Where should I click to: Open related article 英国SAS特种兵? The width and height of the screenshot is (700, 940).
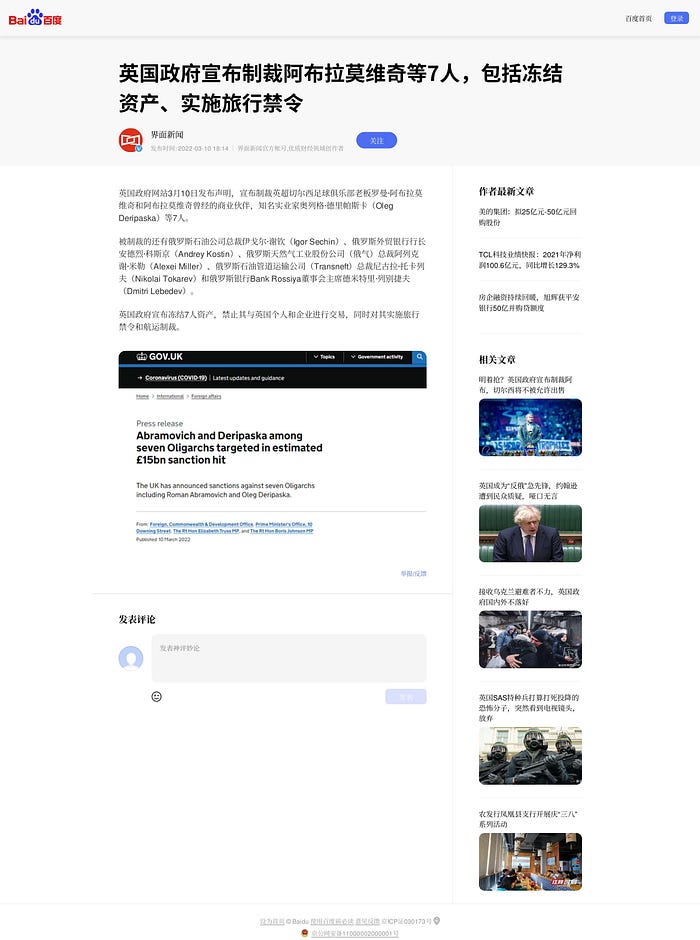click(x=529, y=708)
